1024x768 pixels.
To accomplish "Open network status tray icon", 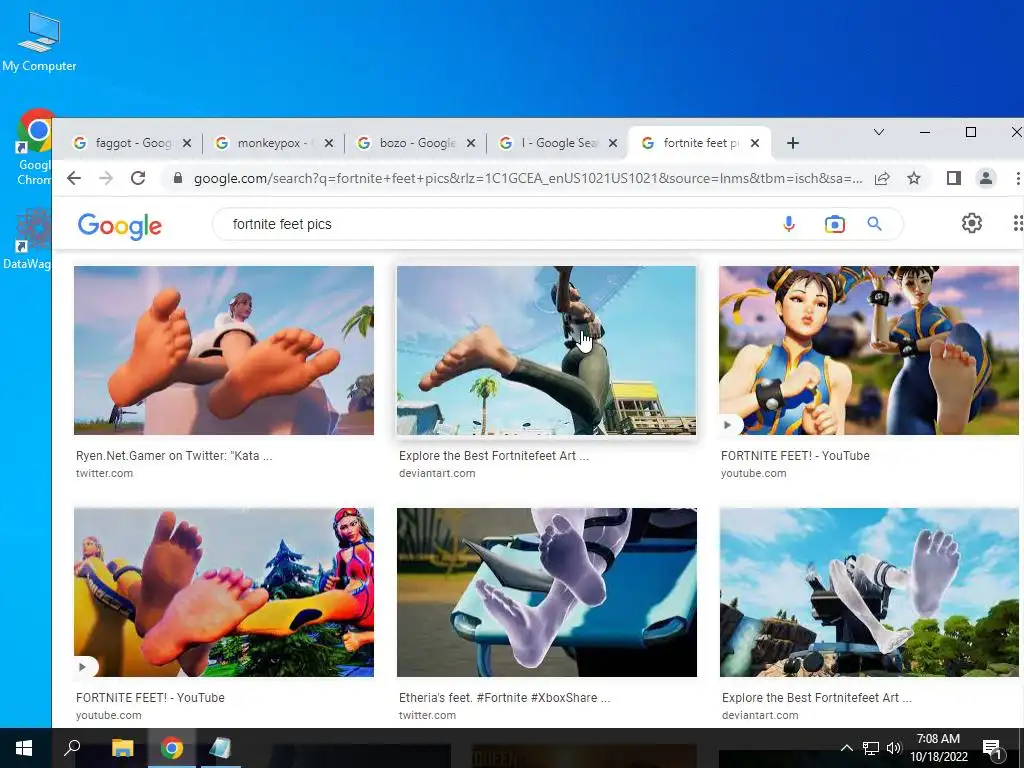I will [x=871, y=748].
